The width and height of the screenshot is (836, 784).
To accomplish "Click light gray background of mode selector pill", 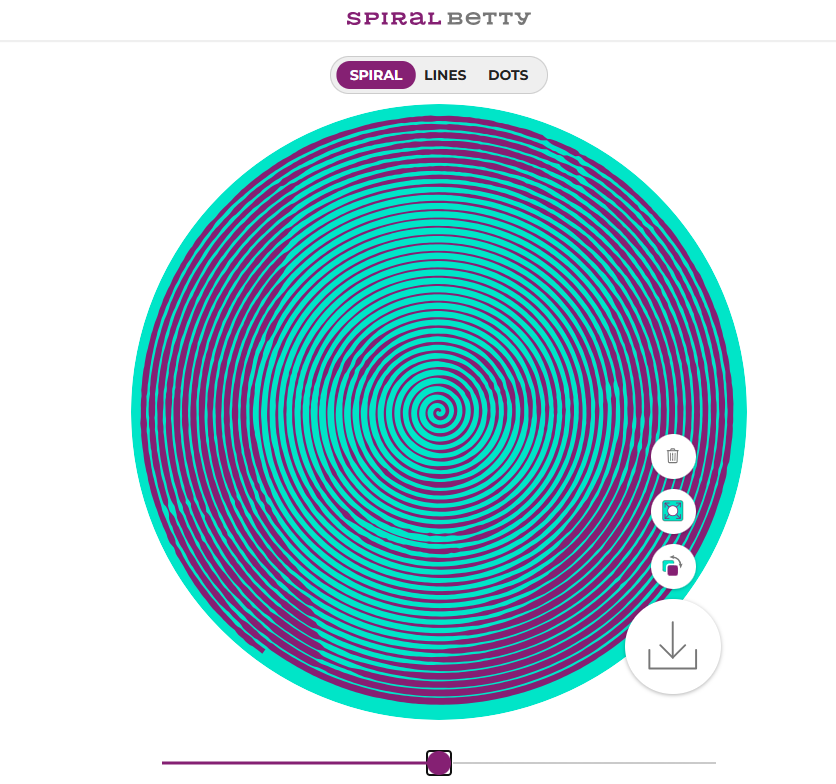I will 537,75.
